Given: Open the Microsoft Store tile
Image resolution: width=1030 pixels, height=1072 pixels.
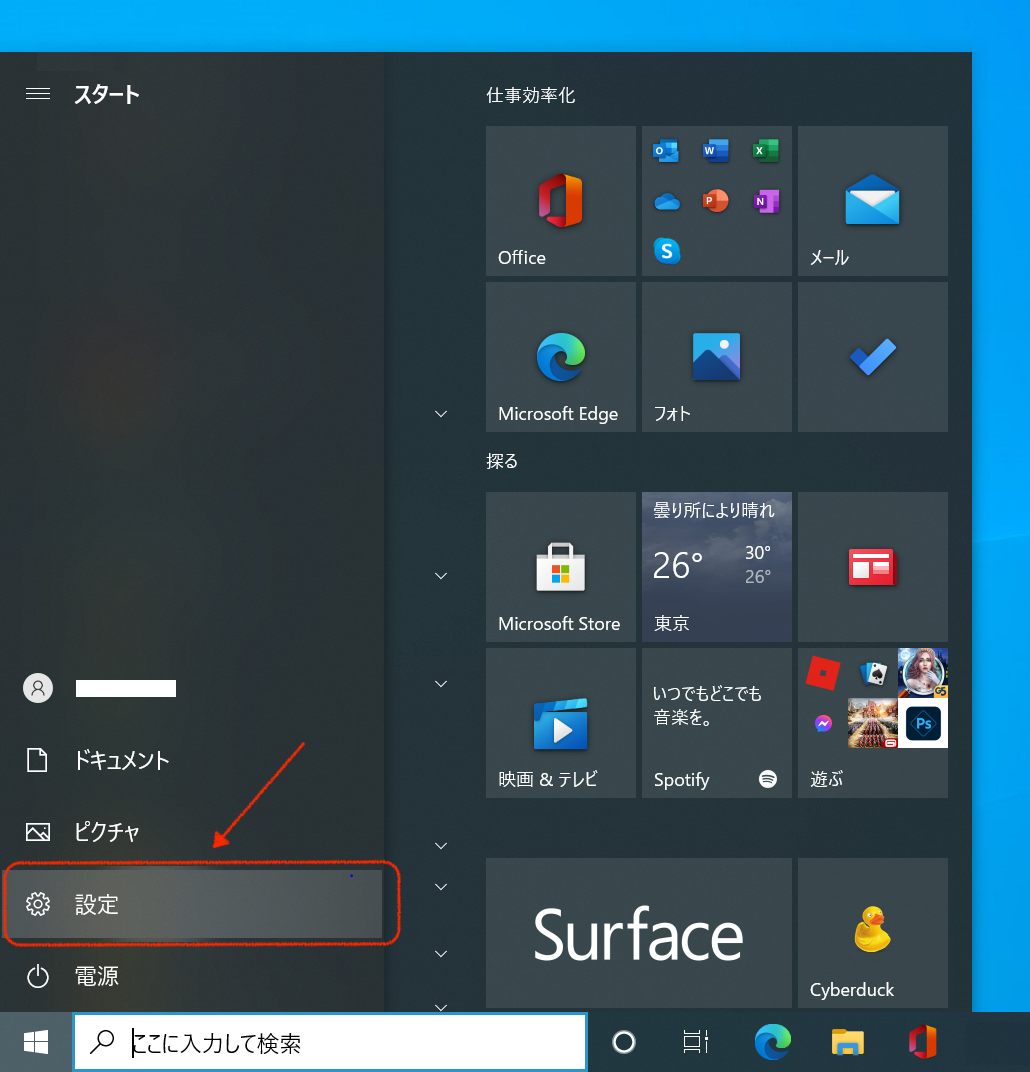Looking at the screenshot, I should click(560, 567).
